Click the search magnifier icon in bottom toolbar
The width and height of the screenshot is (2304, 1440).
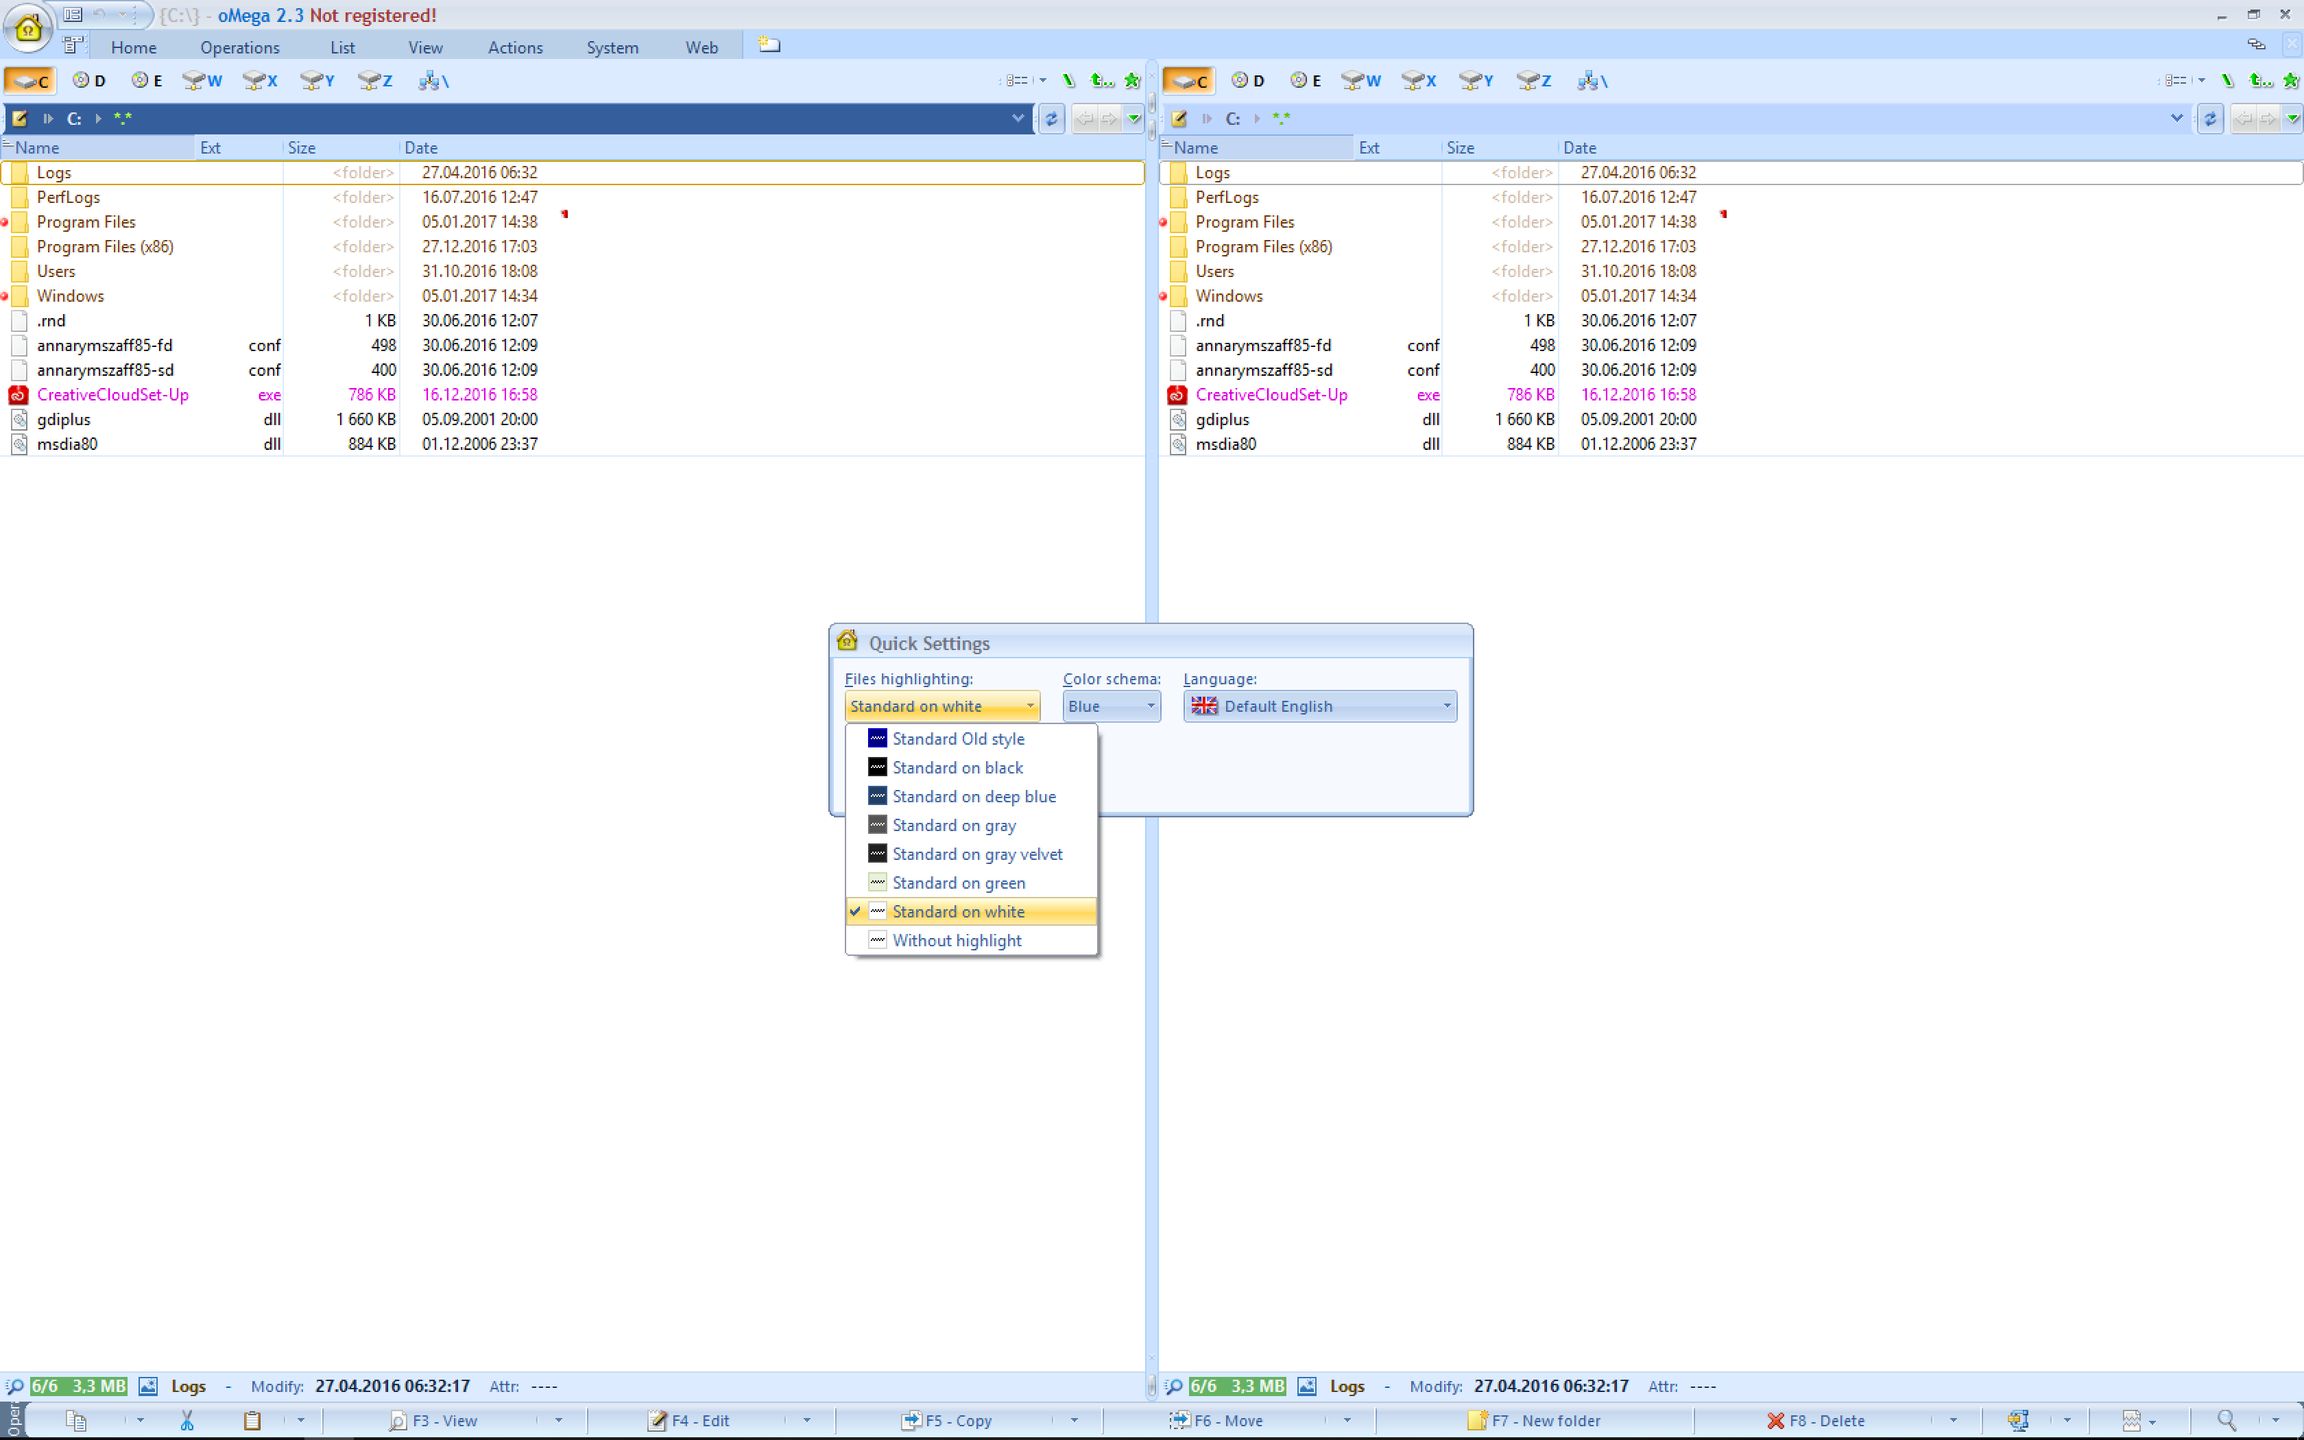2226,1420
